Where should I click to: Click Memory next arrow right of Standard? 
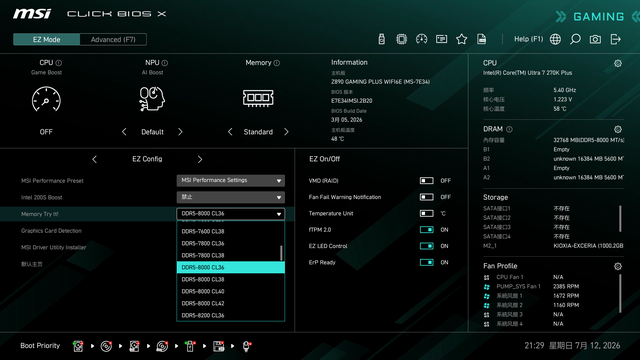(286, 132)
